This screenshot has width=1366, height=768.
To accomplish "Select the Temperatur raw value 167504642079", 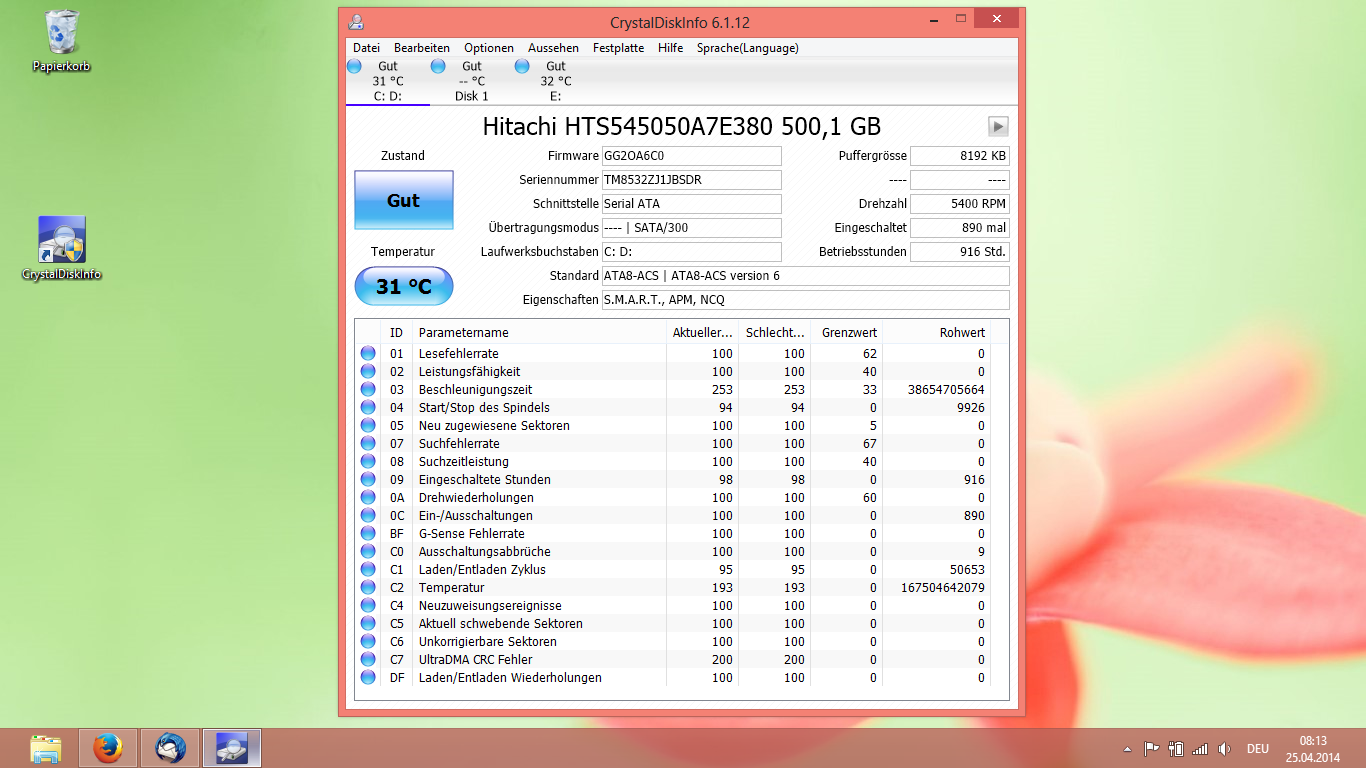I will (943, 587).
